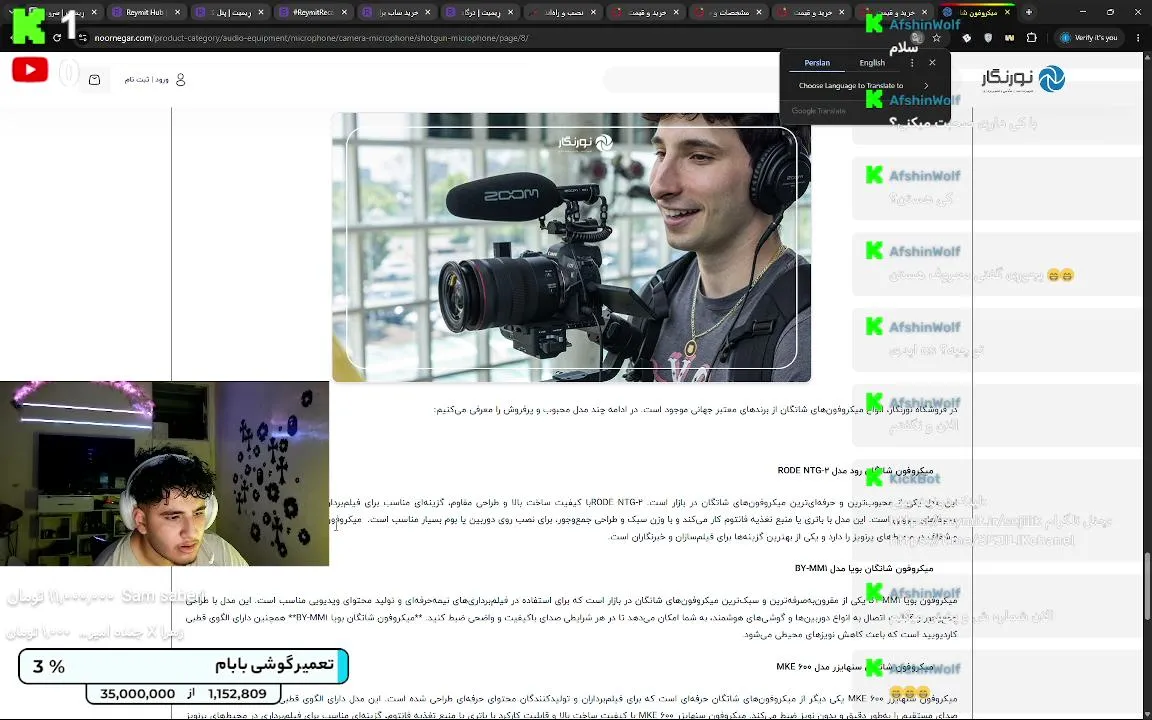Viewport: 1152px width, 720px height.
Task: Switch to the مشخصات tab
Action: [731, 12]
